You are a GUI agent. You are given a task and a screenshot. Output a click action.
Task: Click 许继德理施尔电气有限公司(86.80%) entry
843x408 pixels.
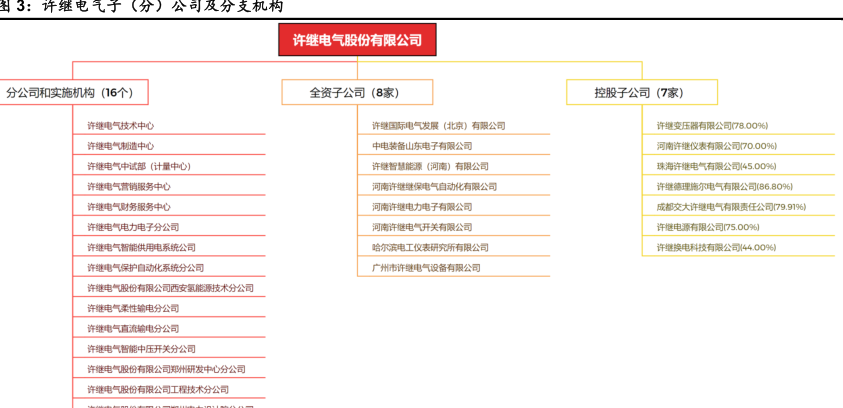[x=725, y=187]
